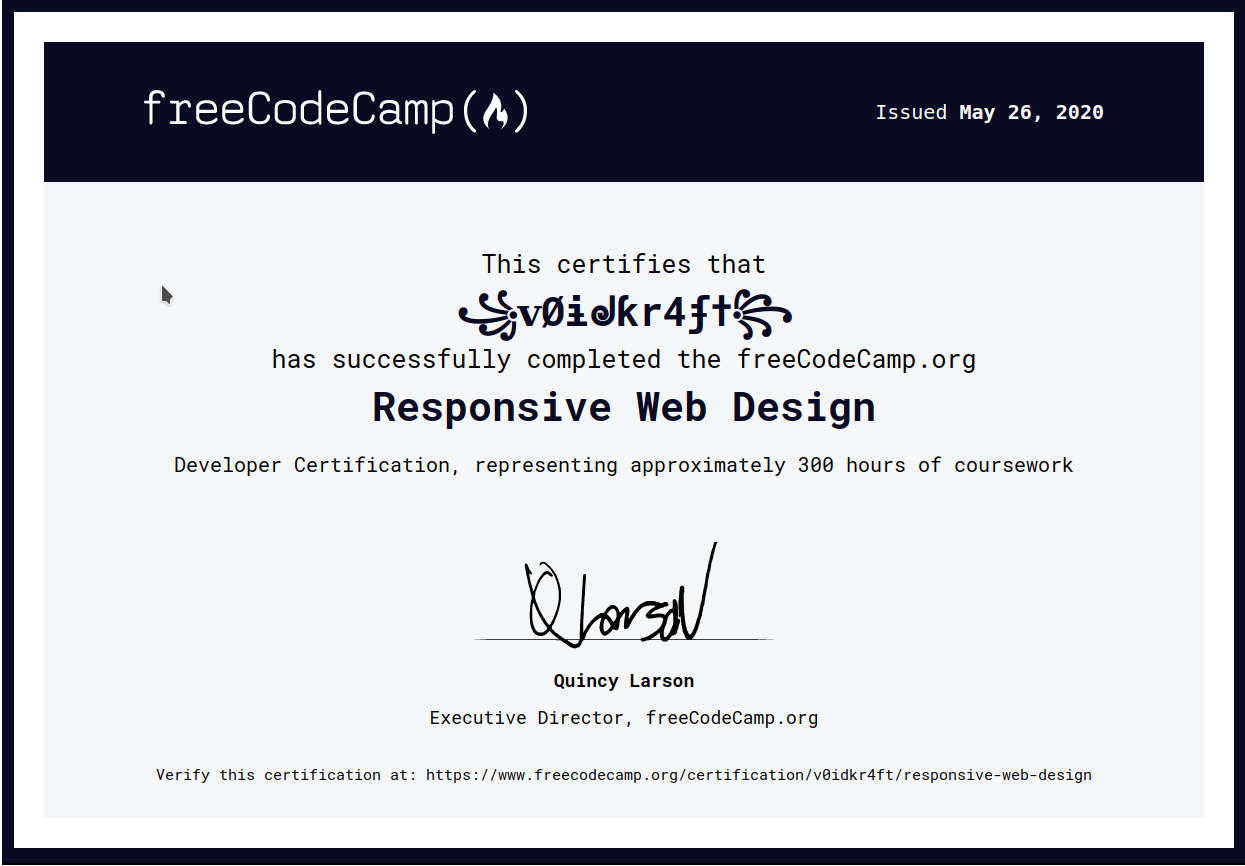Image resolution: width=1245 pixels, height=866 pixels.
Task: Open the certification verification URL
Action: click(x=759, y=775)
